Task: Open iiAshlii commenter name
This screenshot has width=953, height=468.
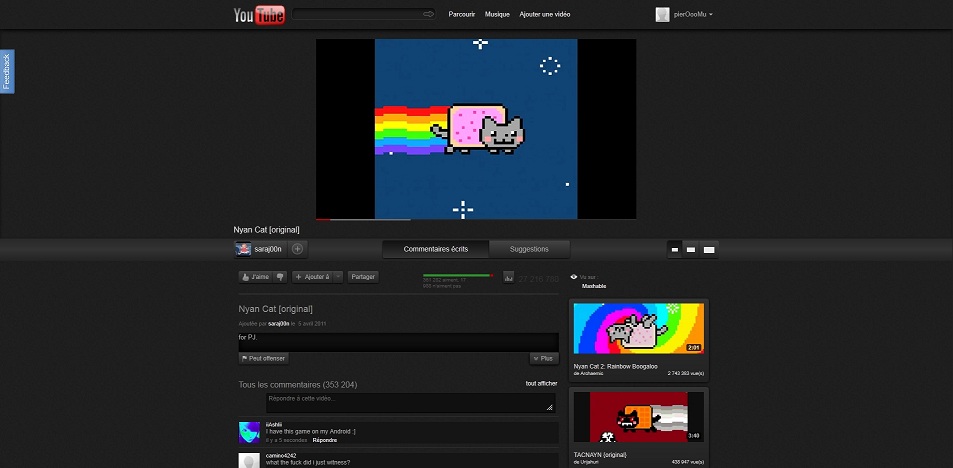Action: 274,424
